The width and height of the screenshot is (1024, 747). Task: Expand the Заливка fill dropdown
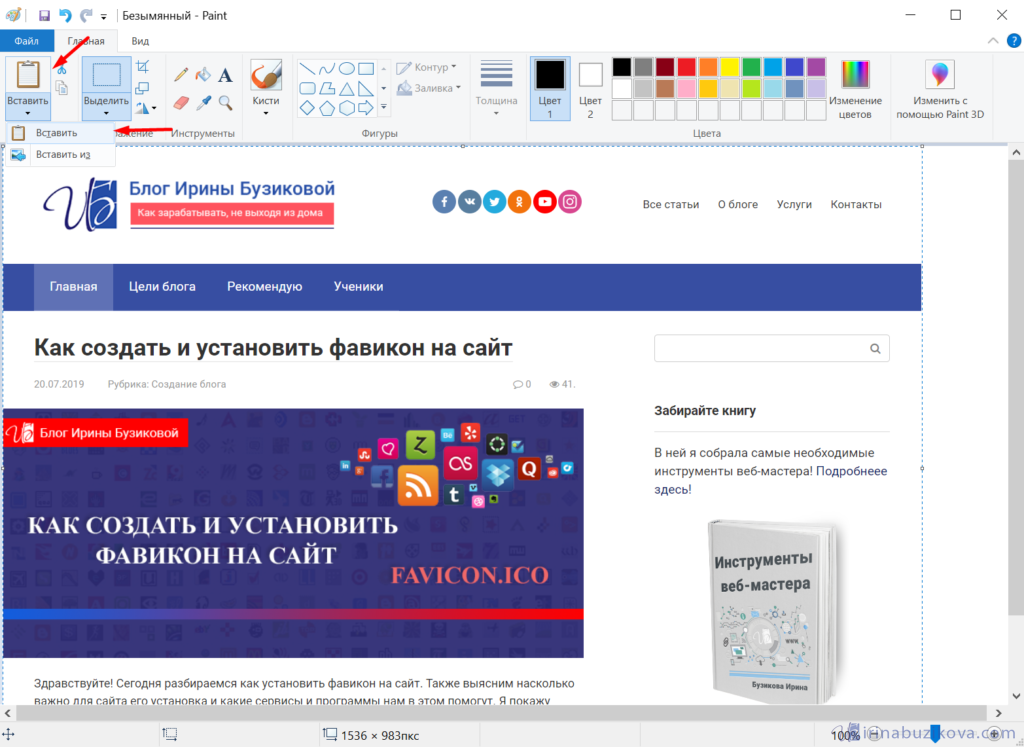click(430, 88)
